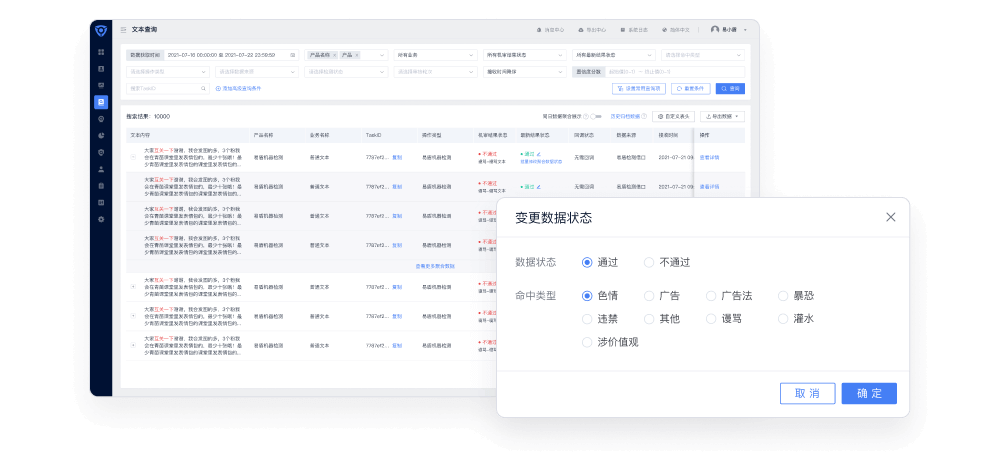Open the operation type select dropdown
Viewport: 1000px width, 467px height.
(x=168, y=72)
